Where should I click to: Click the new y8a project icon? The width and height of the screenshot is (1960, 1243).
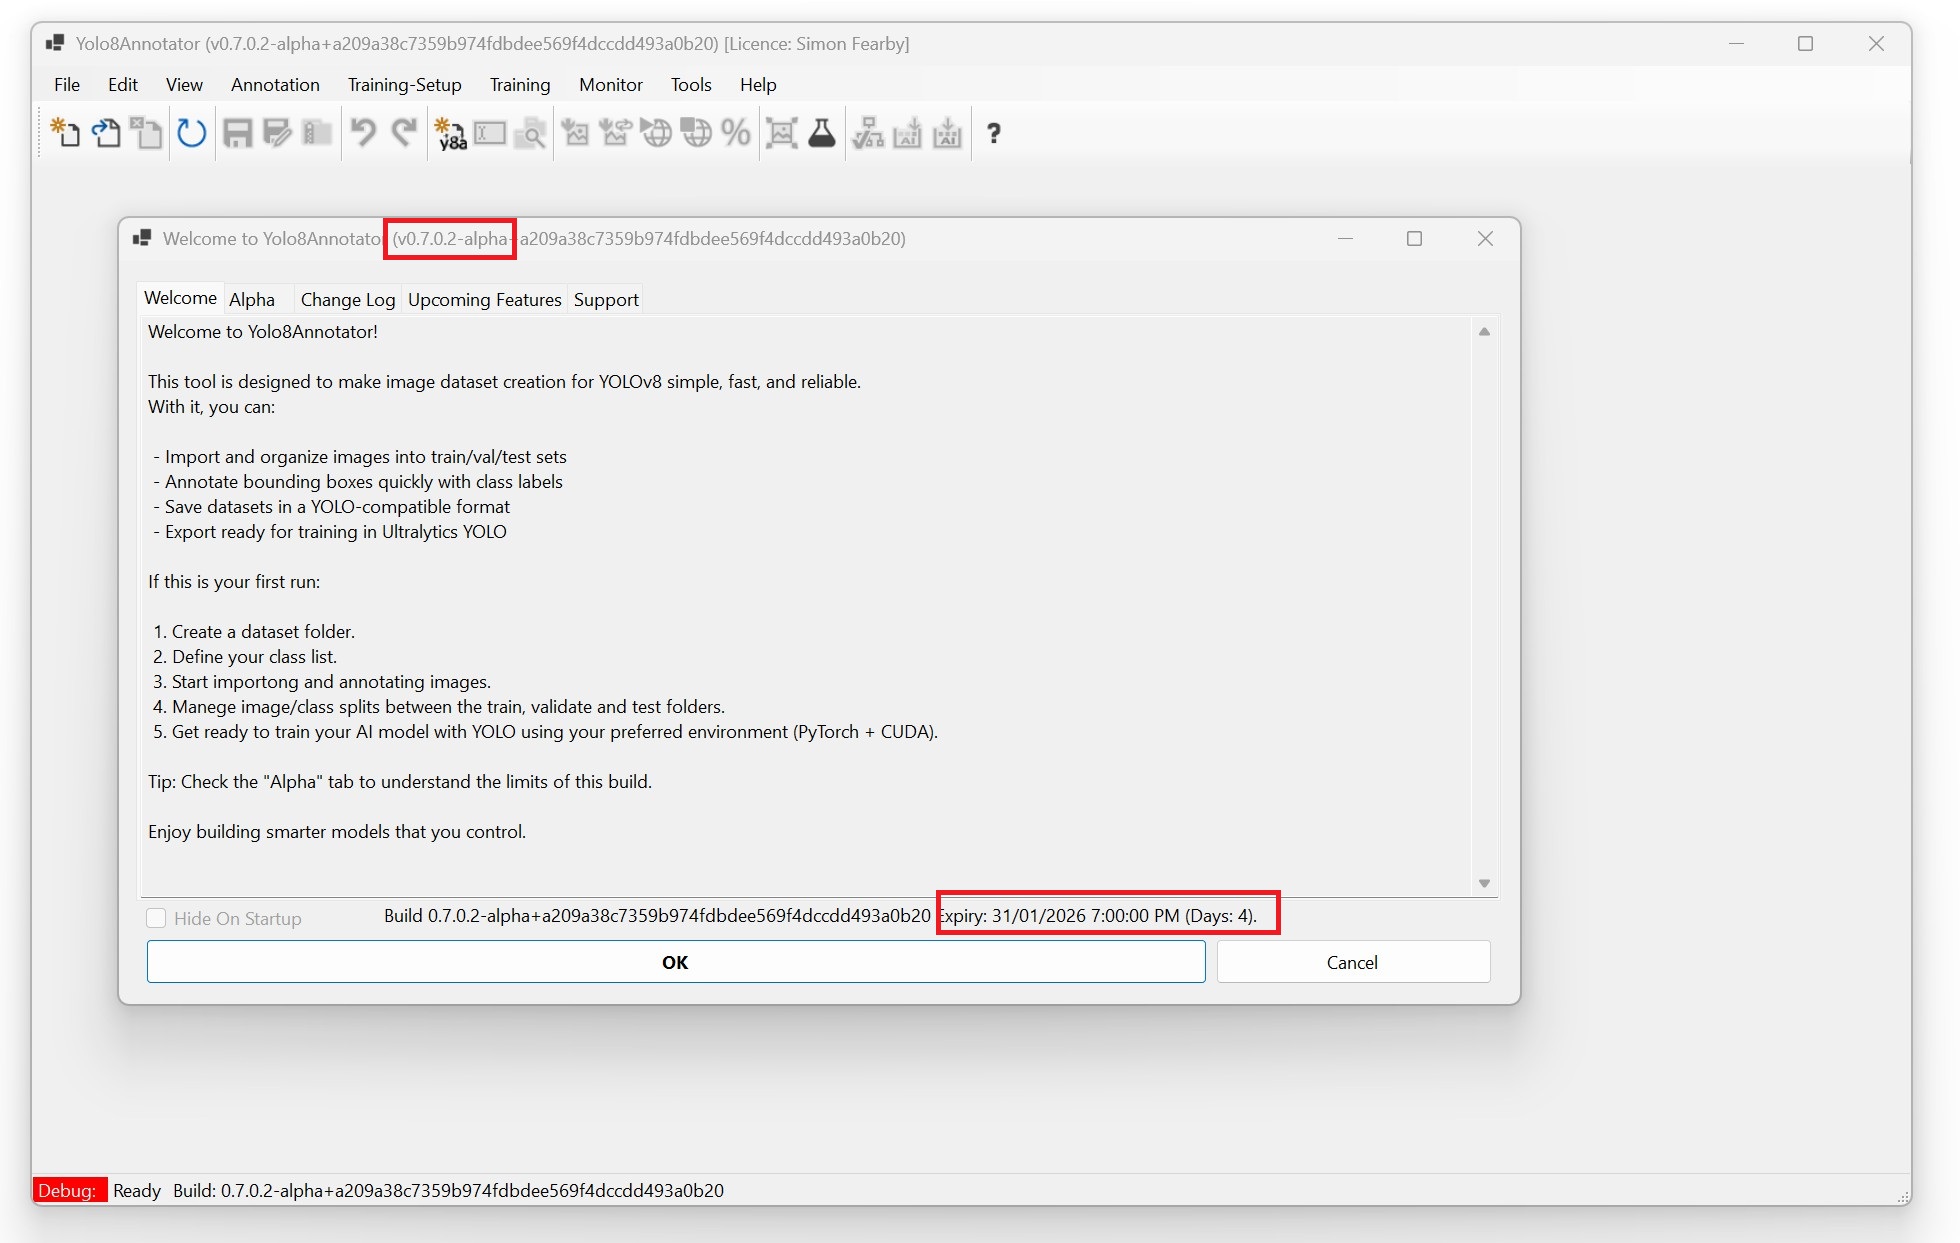click(x=450, y=133)
